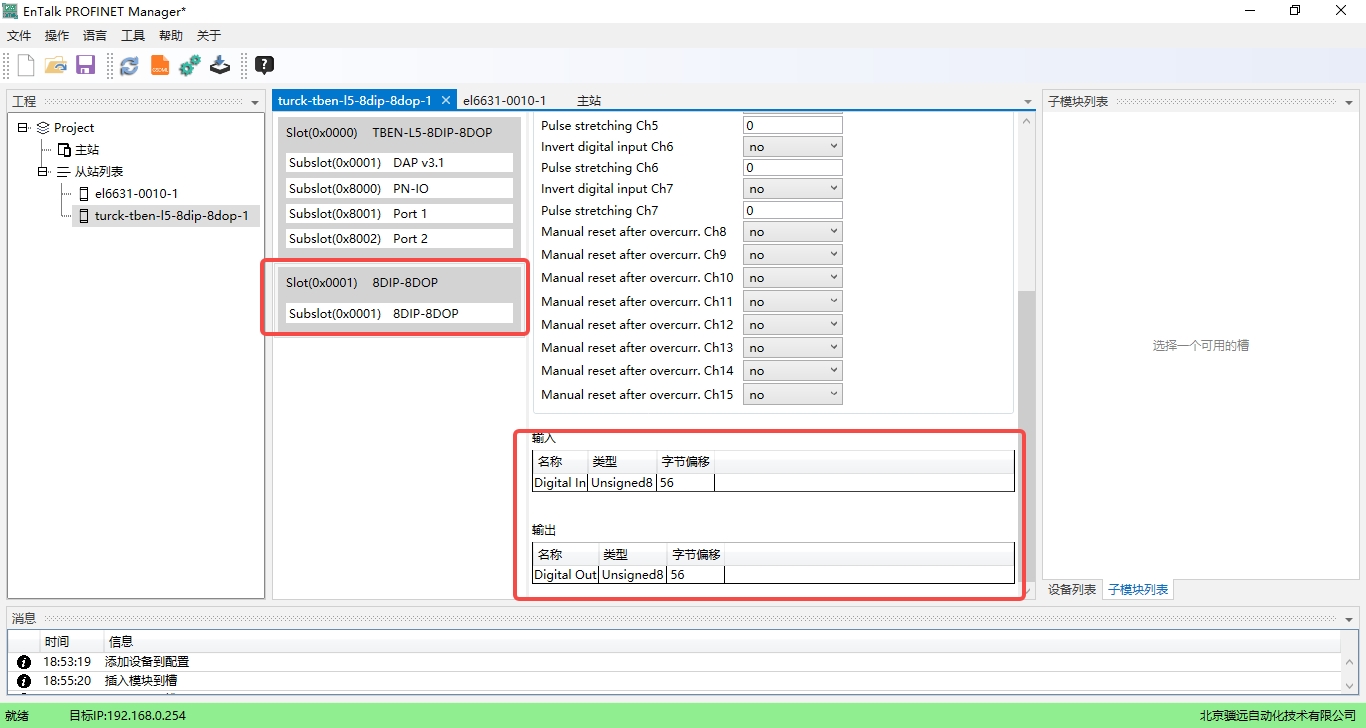Select Subslot(0x8001) Port 1 entry
Image resolution: width=1366 pixels, height=728 pixels.
399,214
